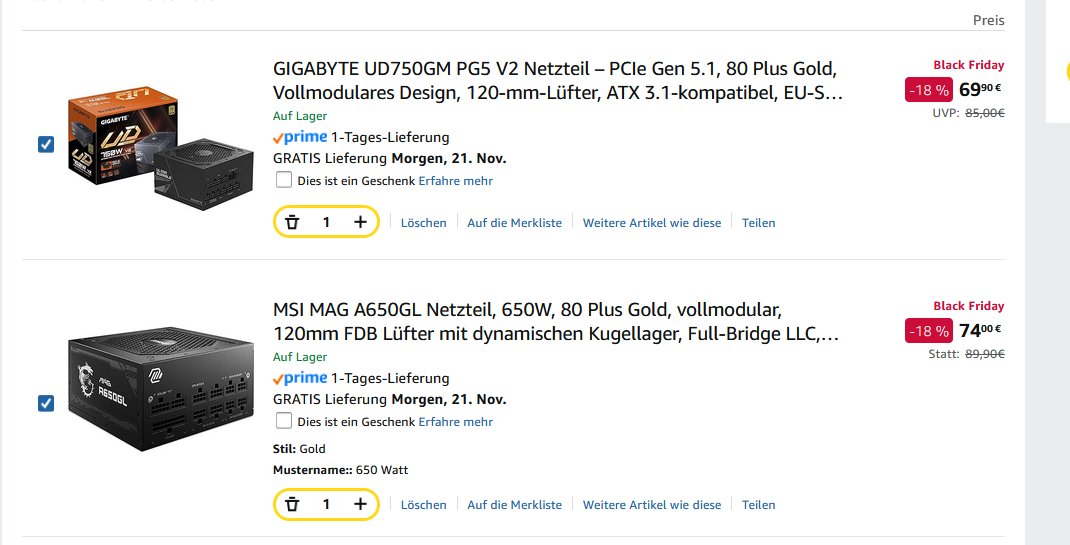Open Erfahre mehr link under Gigabyte gift option

point(456,181)
